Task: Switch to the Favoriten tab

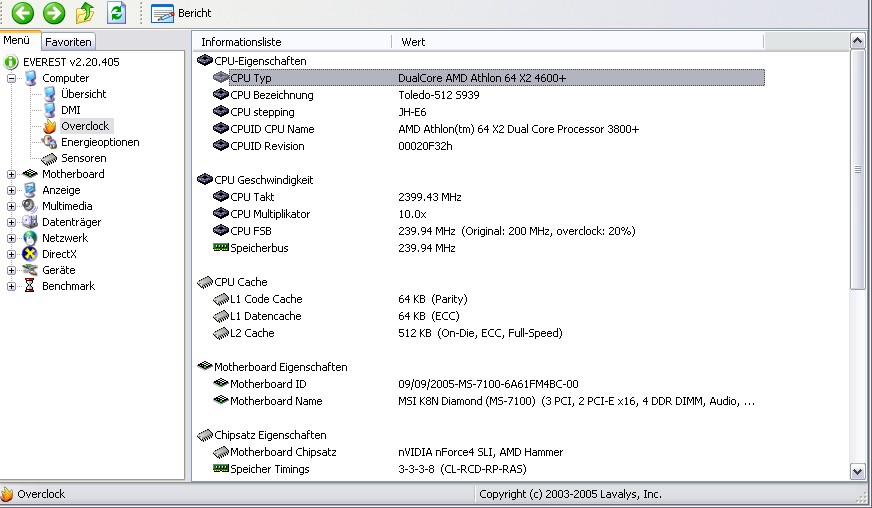Action: (68, 42)
